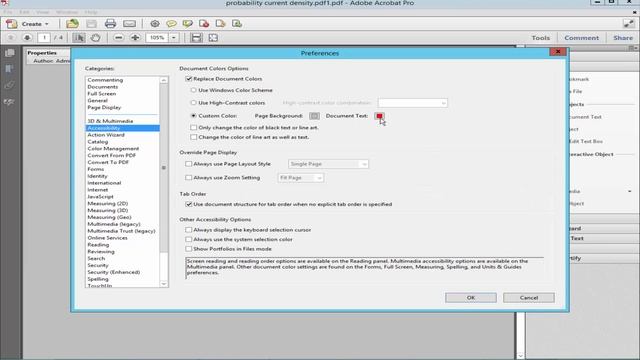Toggle Use document structure for tab order
Image resolution: width=640 pixels, height=360 pixels.
point(189,204)
